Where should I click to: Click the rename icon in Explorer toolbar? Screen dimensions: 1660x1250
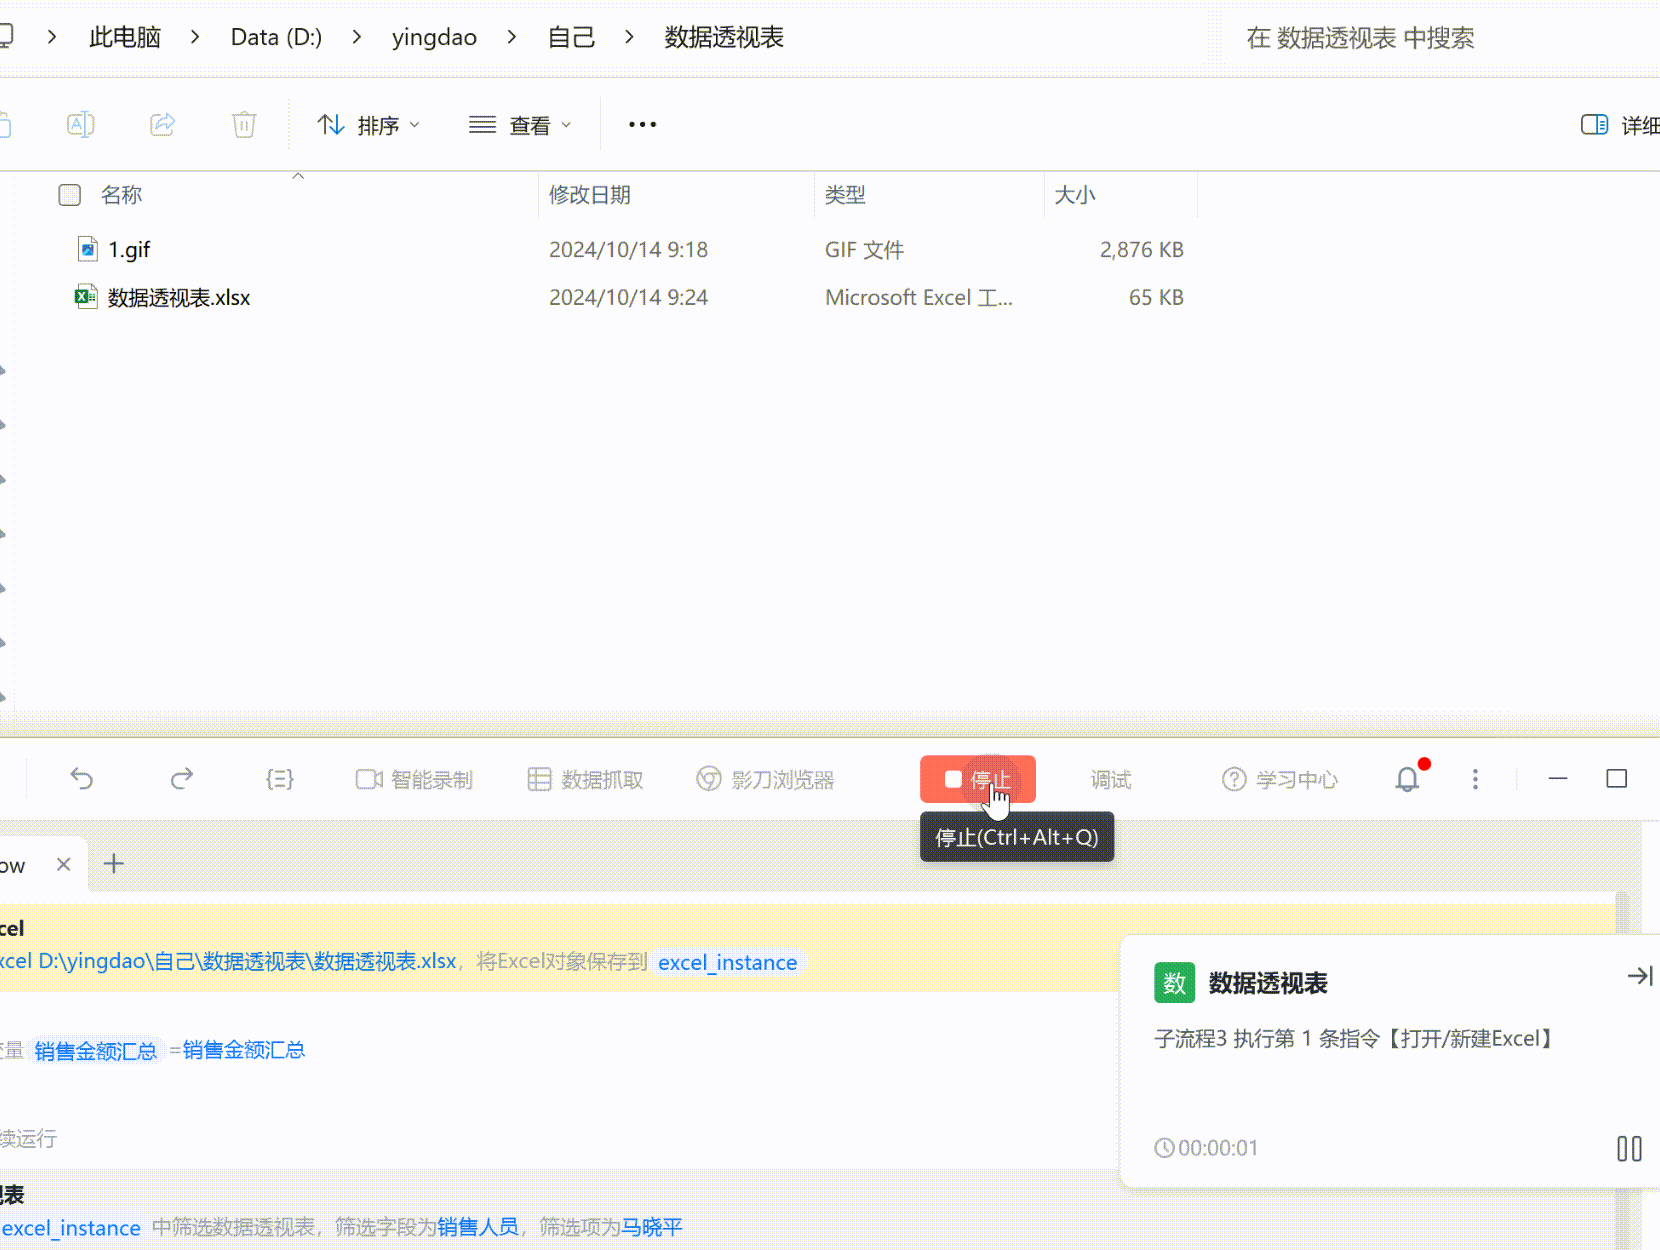pyautogui.click(x=80, y=125)
